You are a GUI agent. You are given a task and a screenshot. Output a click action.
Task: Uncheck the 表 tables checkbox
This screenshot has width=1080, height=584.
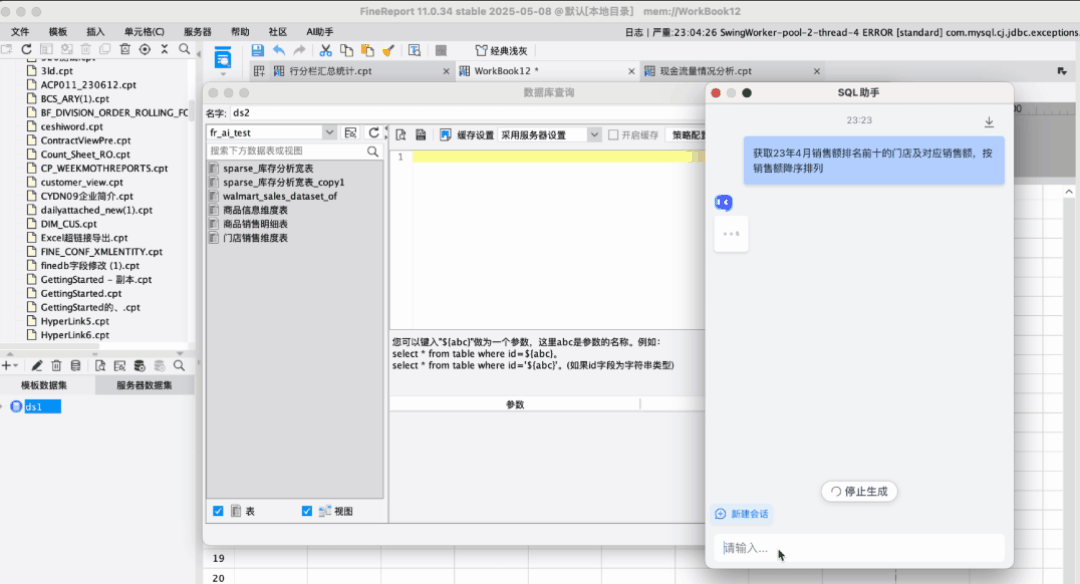218,511
